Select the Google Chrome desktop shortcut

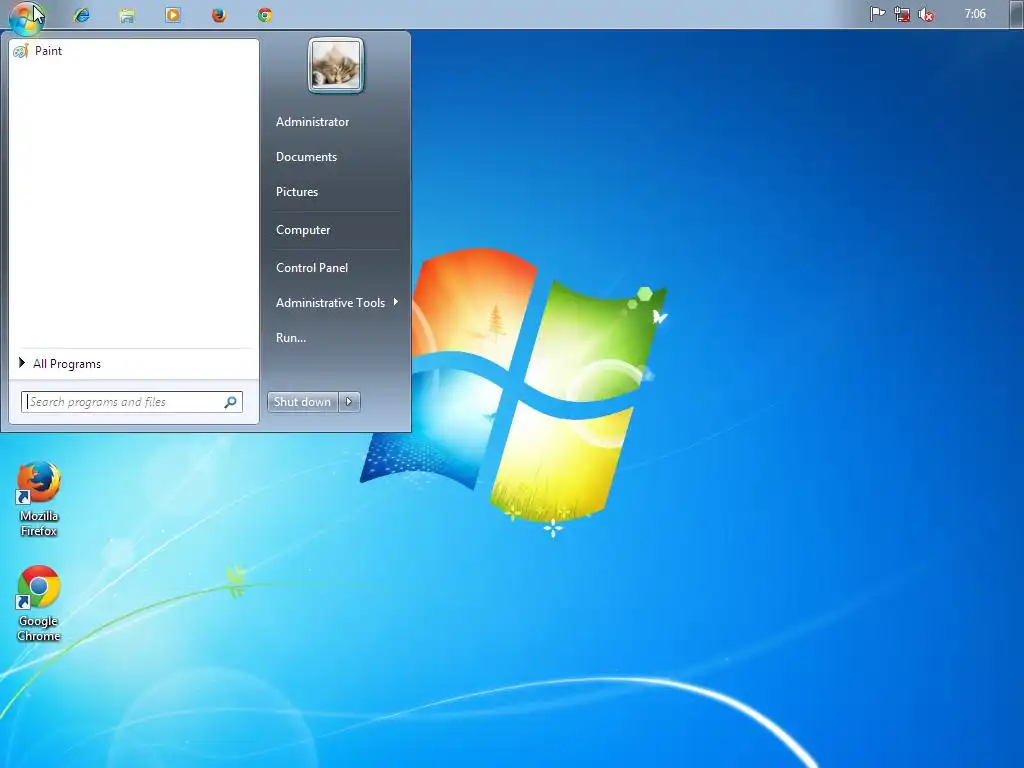[x=39, y=604]
